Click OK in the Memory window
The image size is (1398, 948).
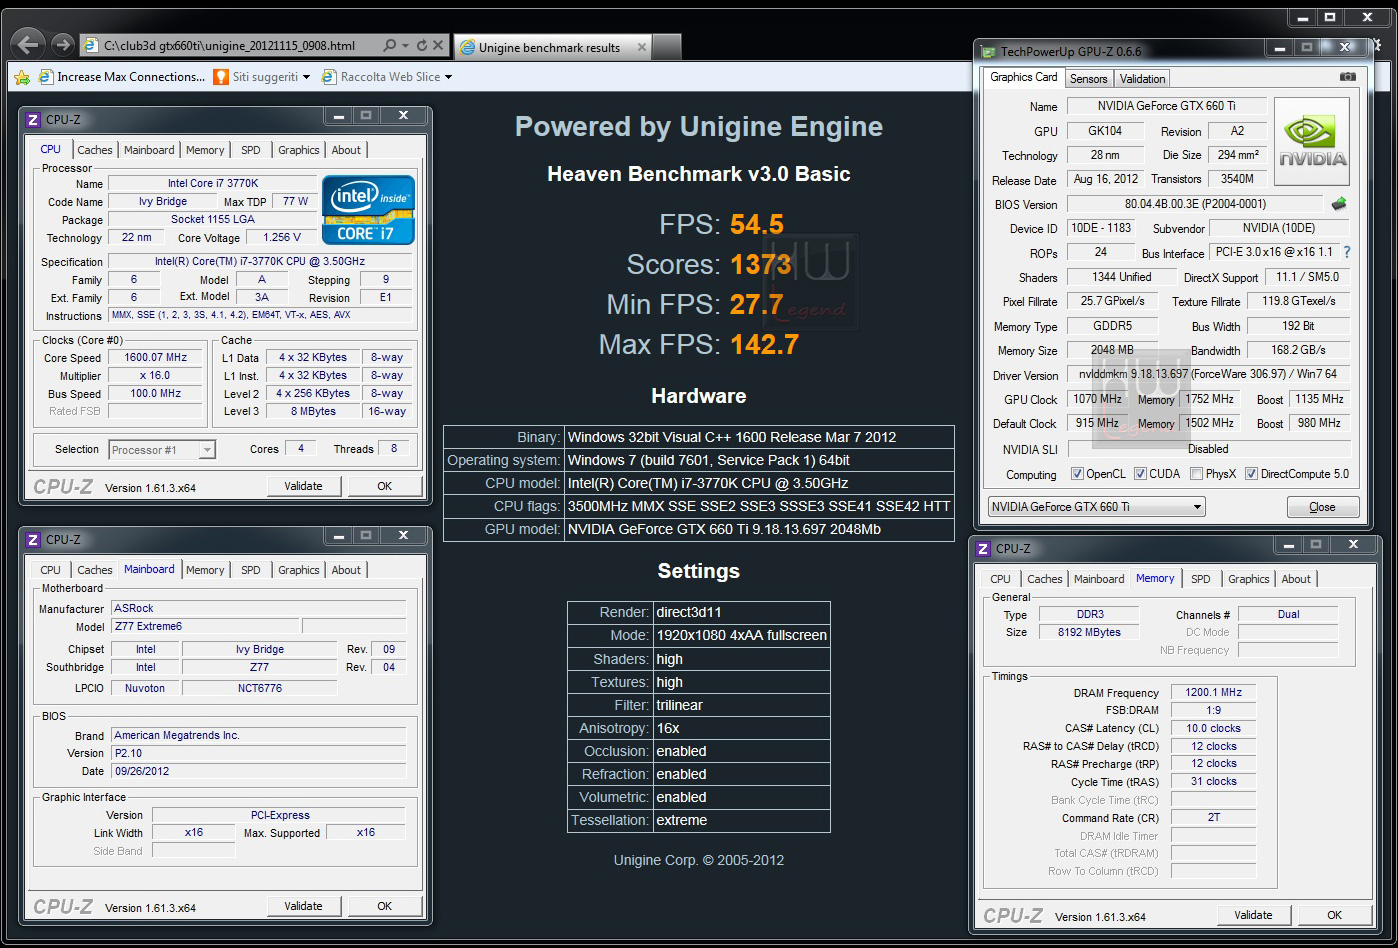(1334, 915)
